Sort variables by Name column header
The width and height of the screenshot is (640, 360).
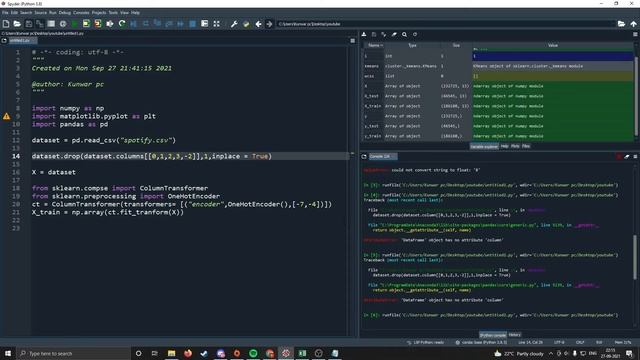tap(374, 45)
